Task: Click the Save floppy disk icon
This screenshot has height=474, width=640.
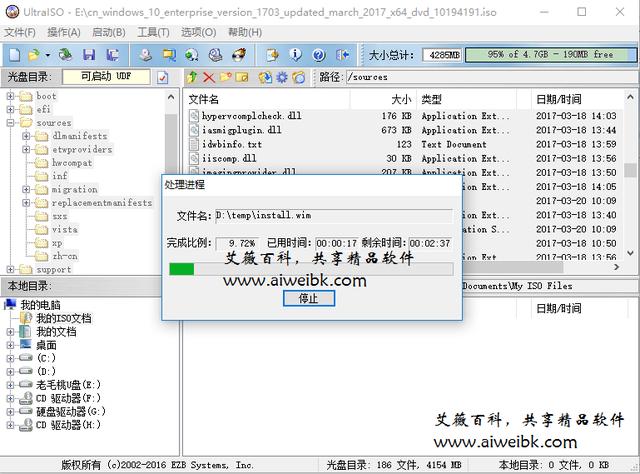Action: click(89, 55)
